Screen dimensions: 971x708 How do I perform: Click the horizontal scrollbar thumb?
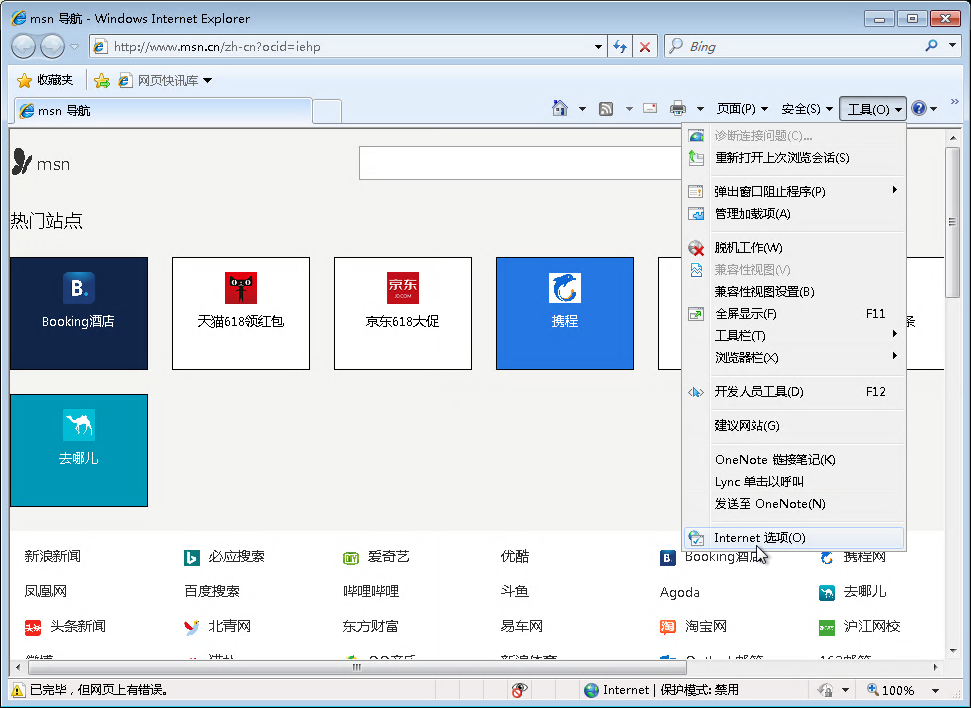point(357,667)
